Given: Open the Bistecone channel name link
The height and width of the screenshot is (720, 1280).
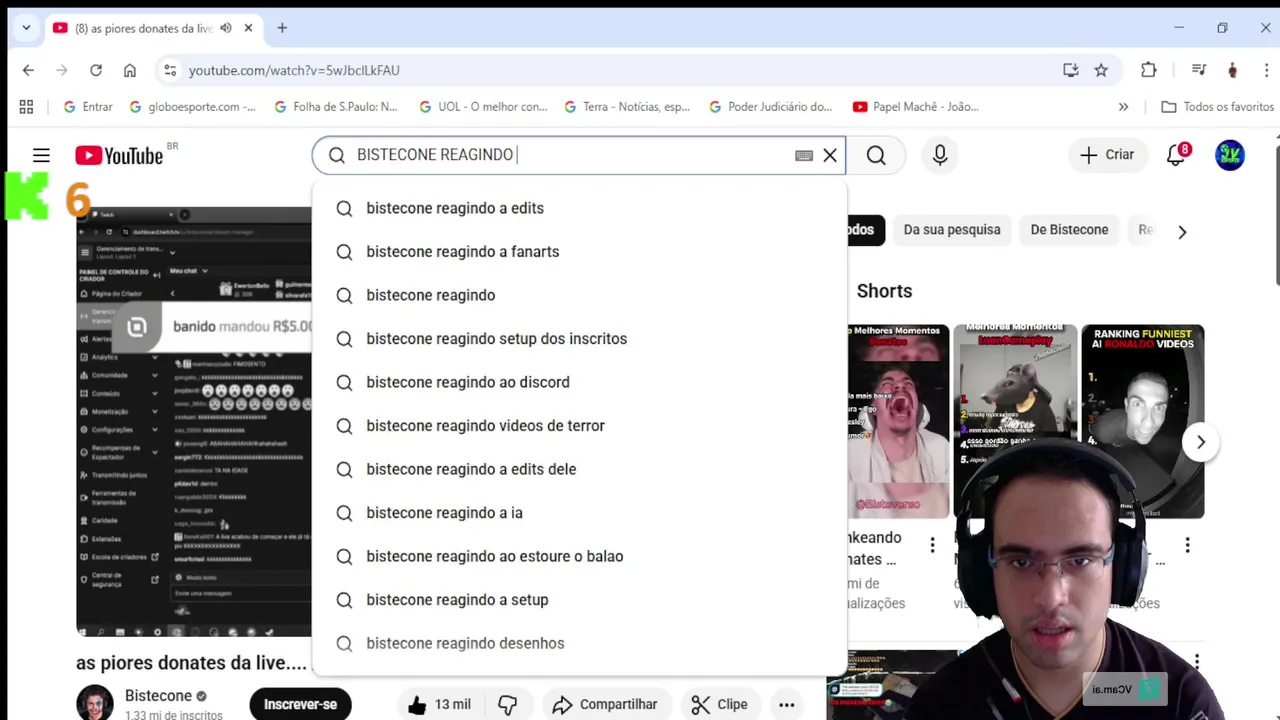Looking at the screenshot, I should 158,696.
